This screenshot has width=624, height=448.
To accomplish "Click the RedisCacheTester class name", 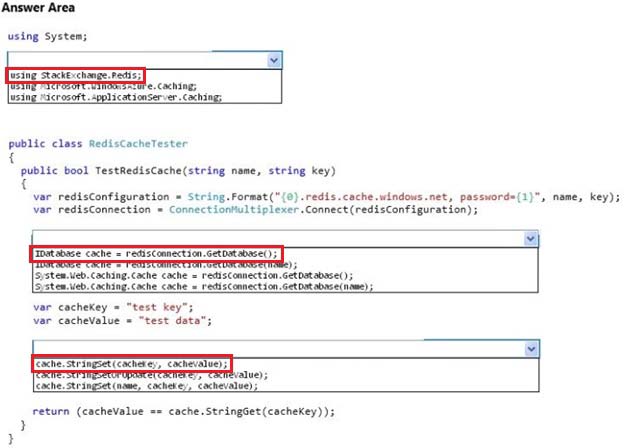I will pyautogui.click(x=138, y=144).
